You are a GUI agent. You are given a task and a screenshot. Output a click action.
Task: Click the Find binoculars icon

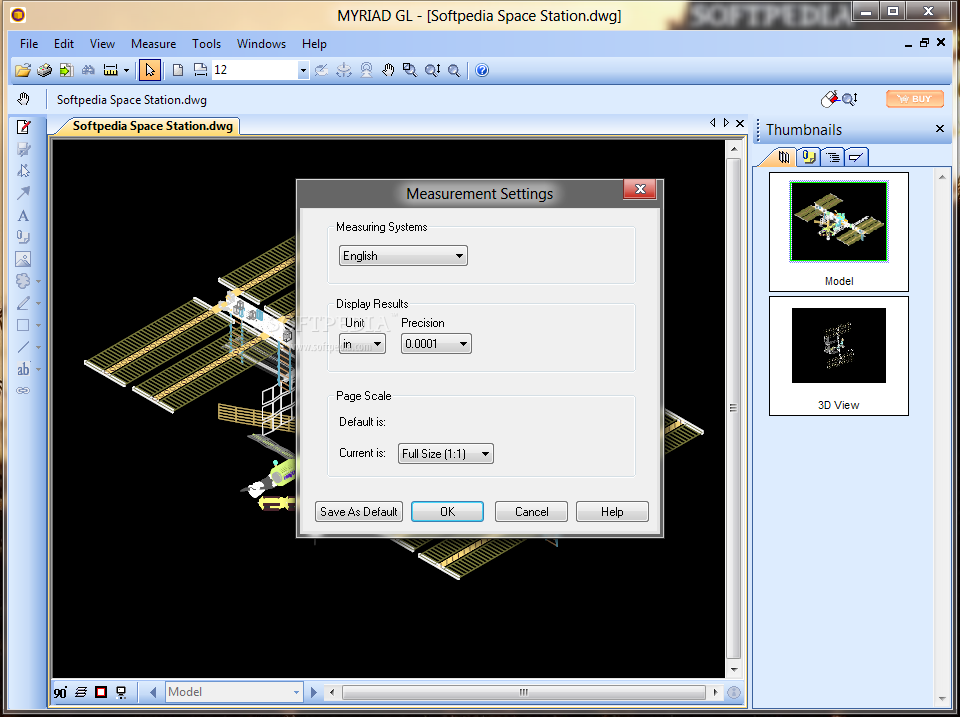click(88, 70)
